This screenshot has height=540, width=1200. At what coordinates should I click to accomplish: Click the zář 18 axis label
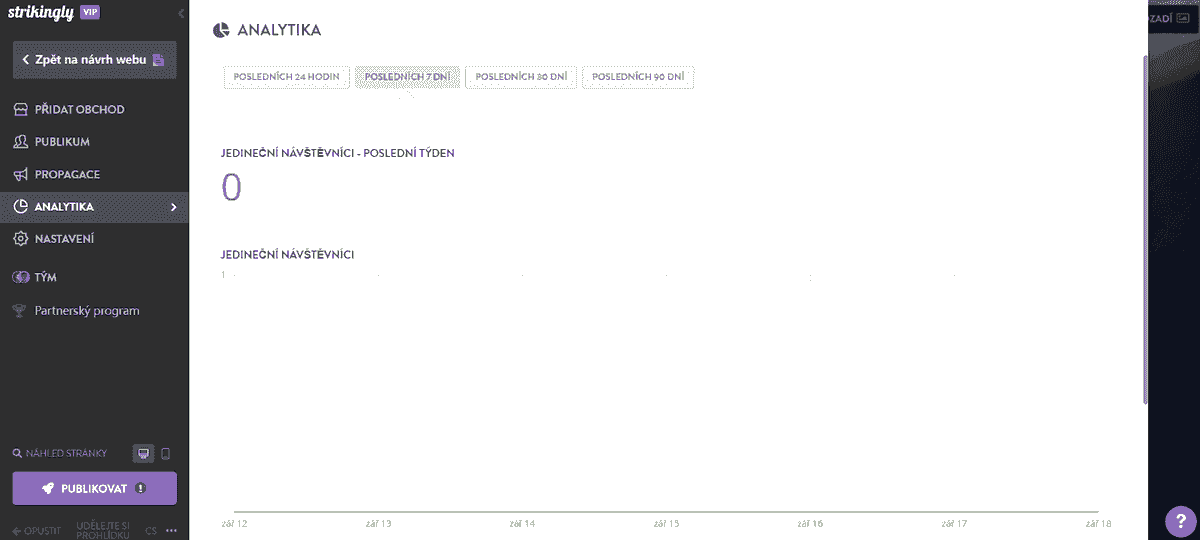[x=1098, y=523]
